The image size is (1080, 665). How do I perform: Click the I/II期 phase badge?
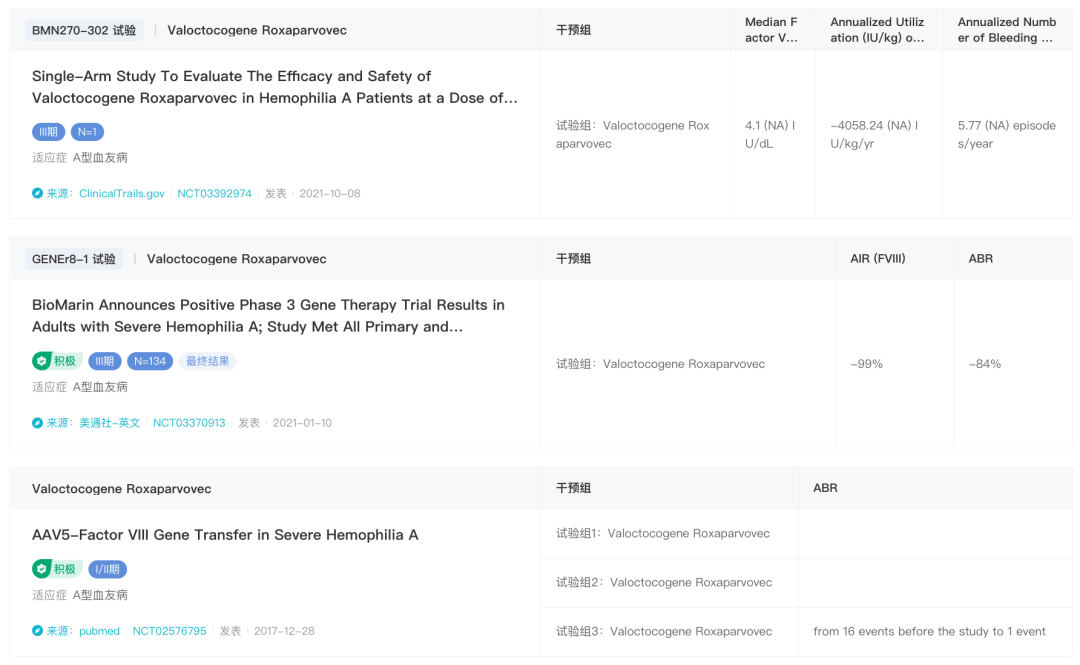(107, 569)
